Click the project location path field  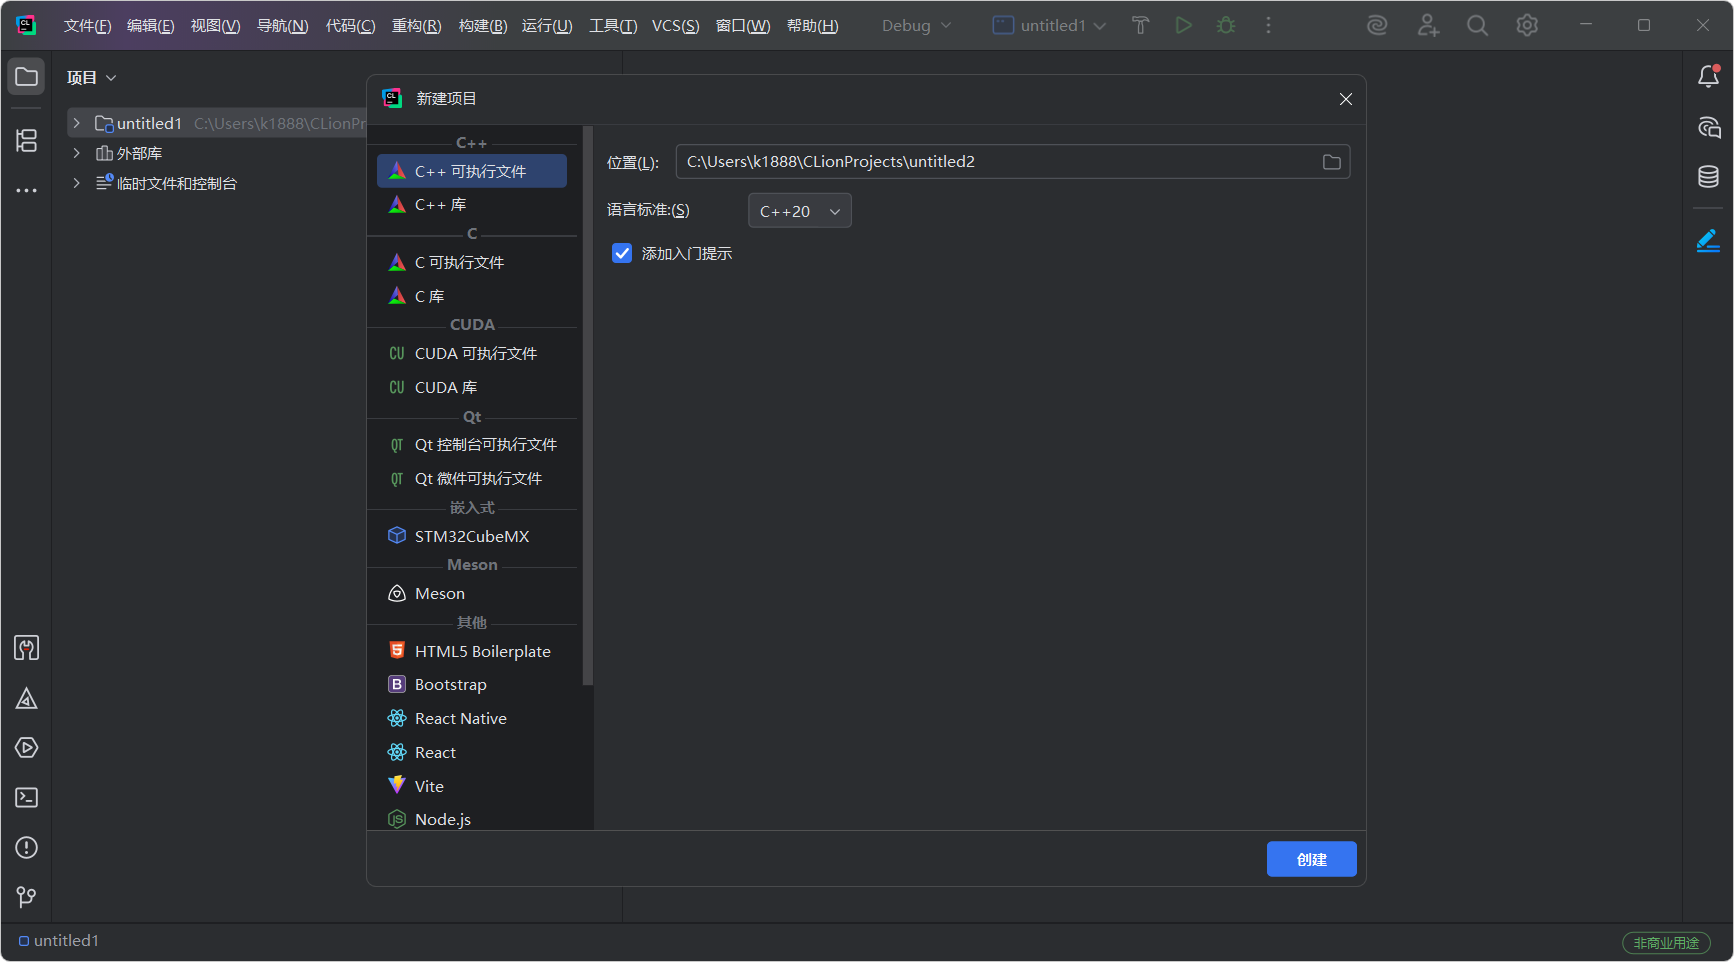[1012, 162]
